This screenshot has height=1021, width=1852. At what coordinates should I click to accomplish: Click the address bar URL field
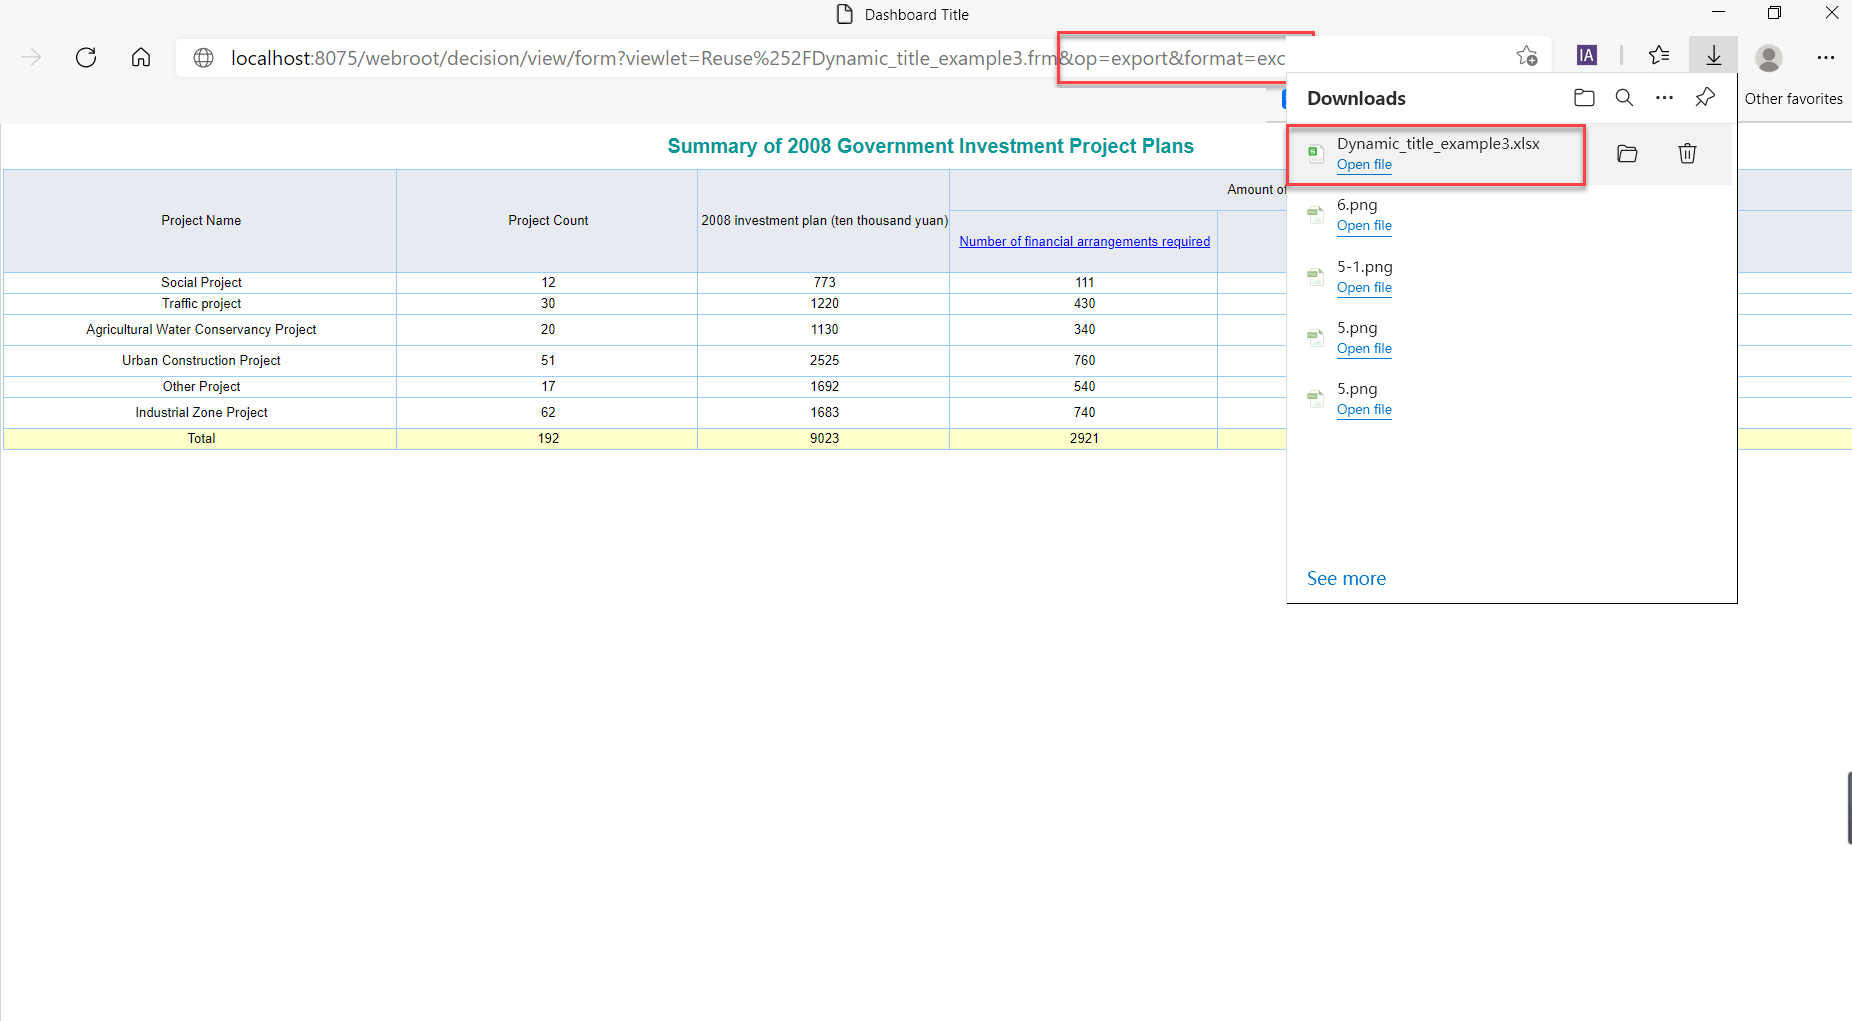pos(640,58)
